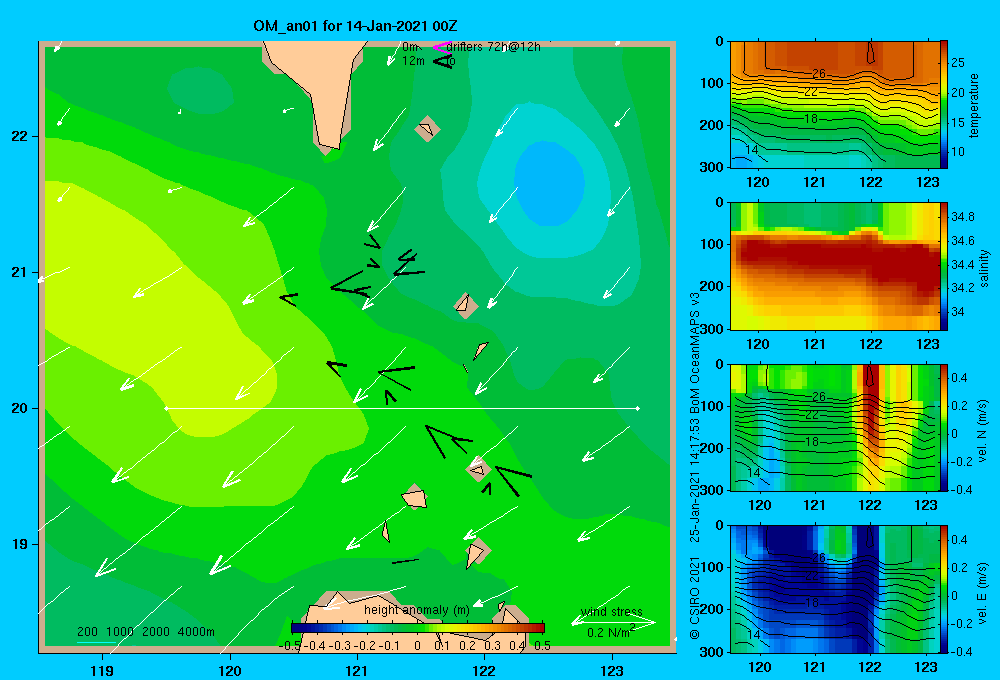Click the red northward jet in vel. N panel
1000x680 pixels.
(871, 421)
